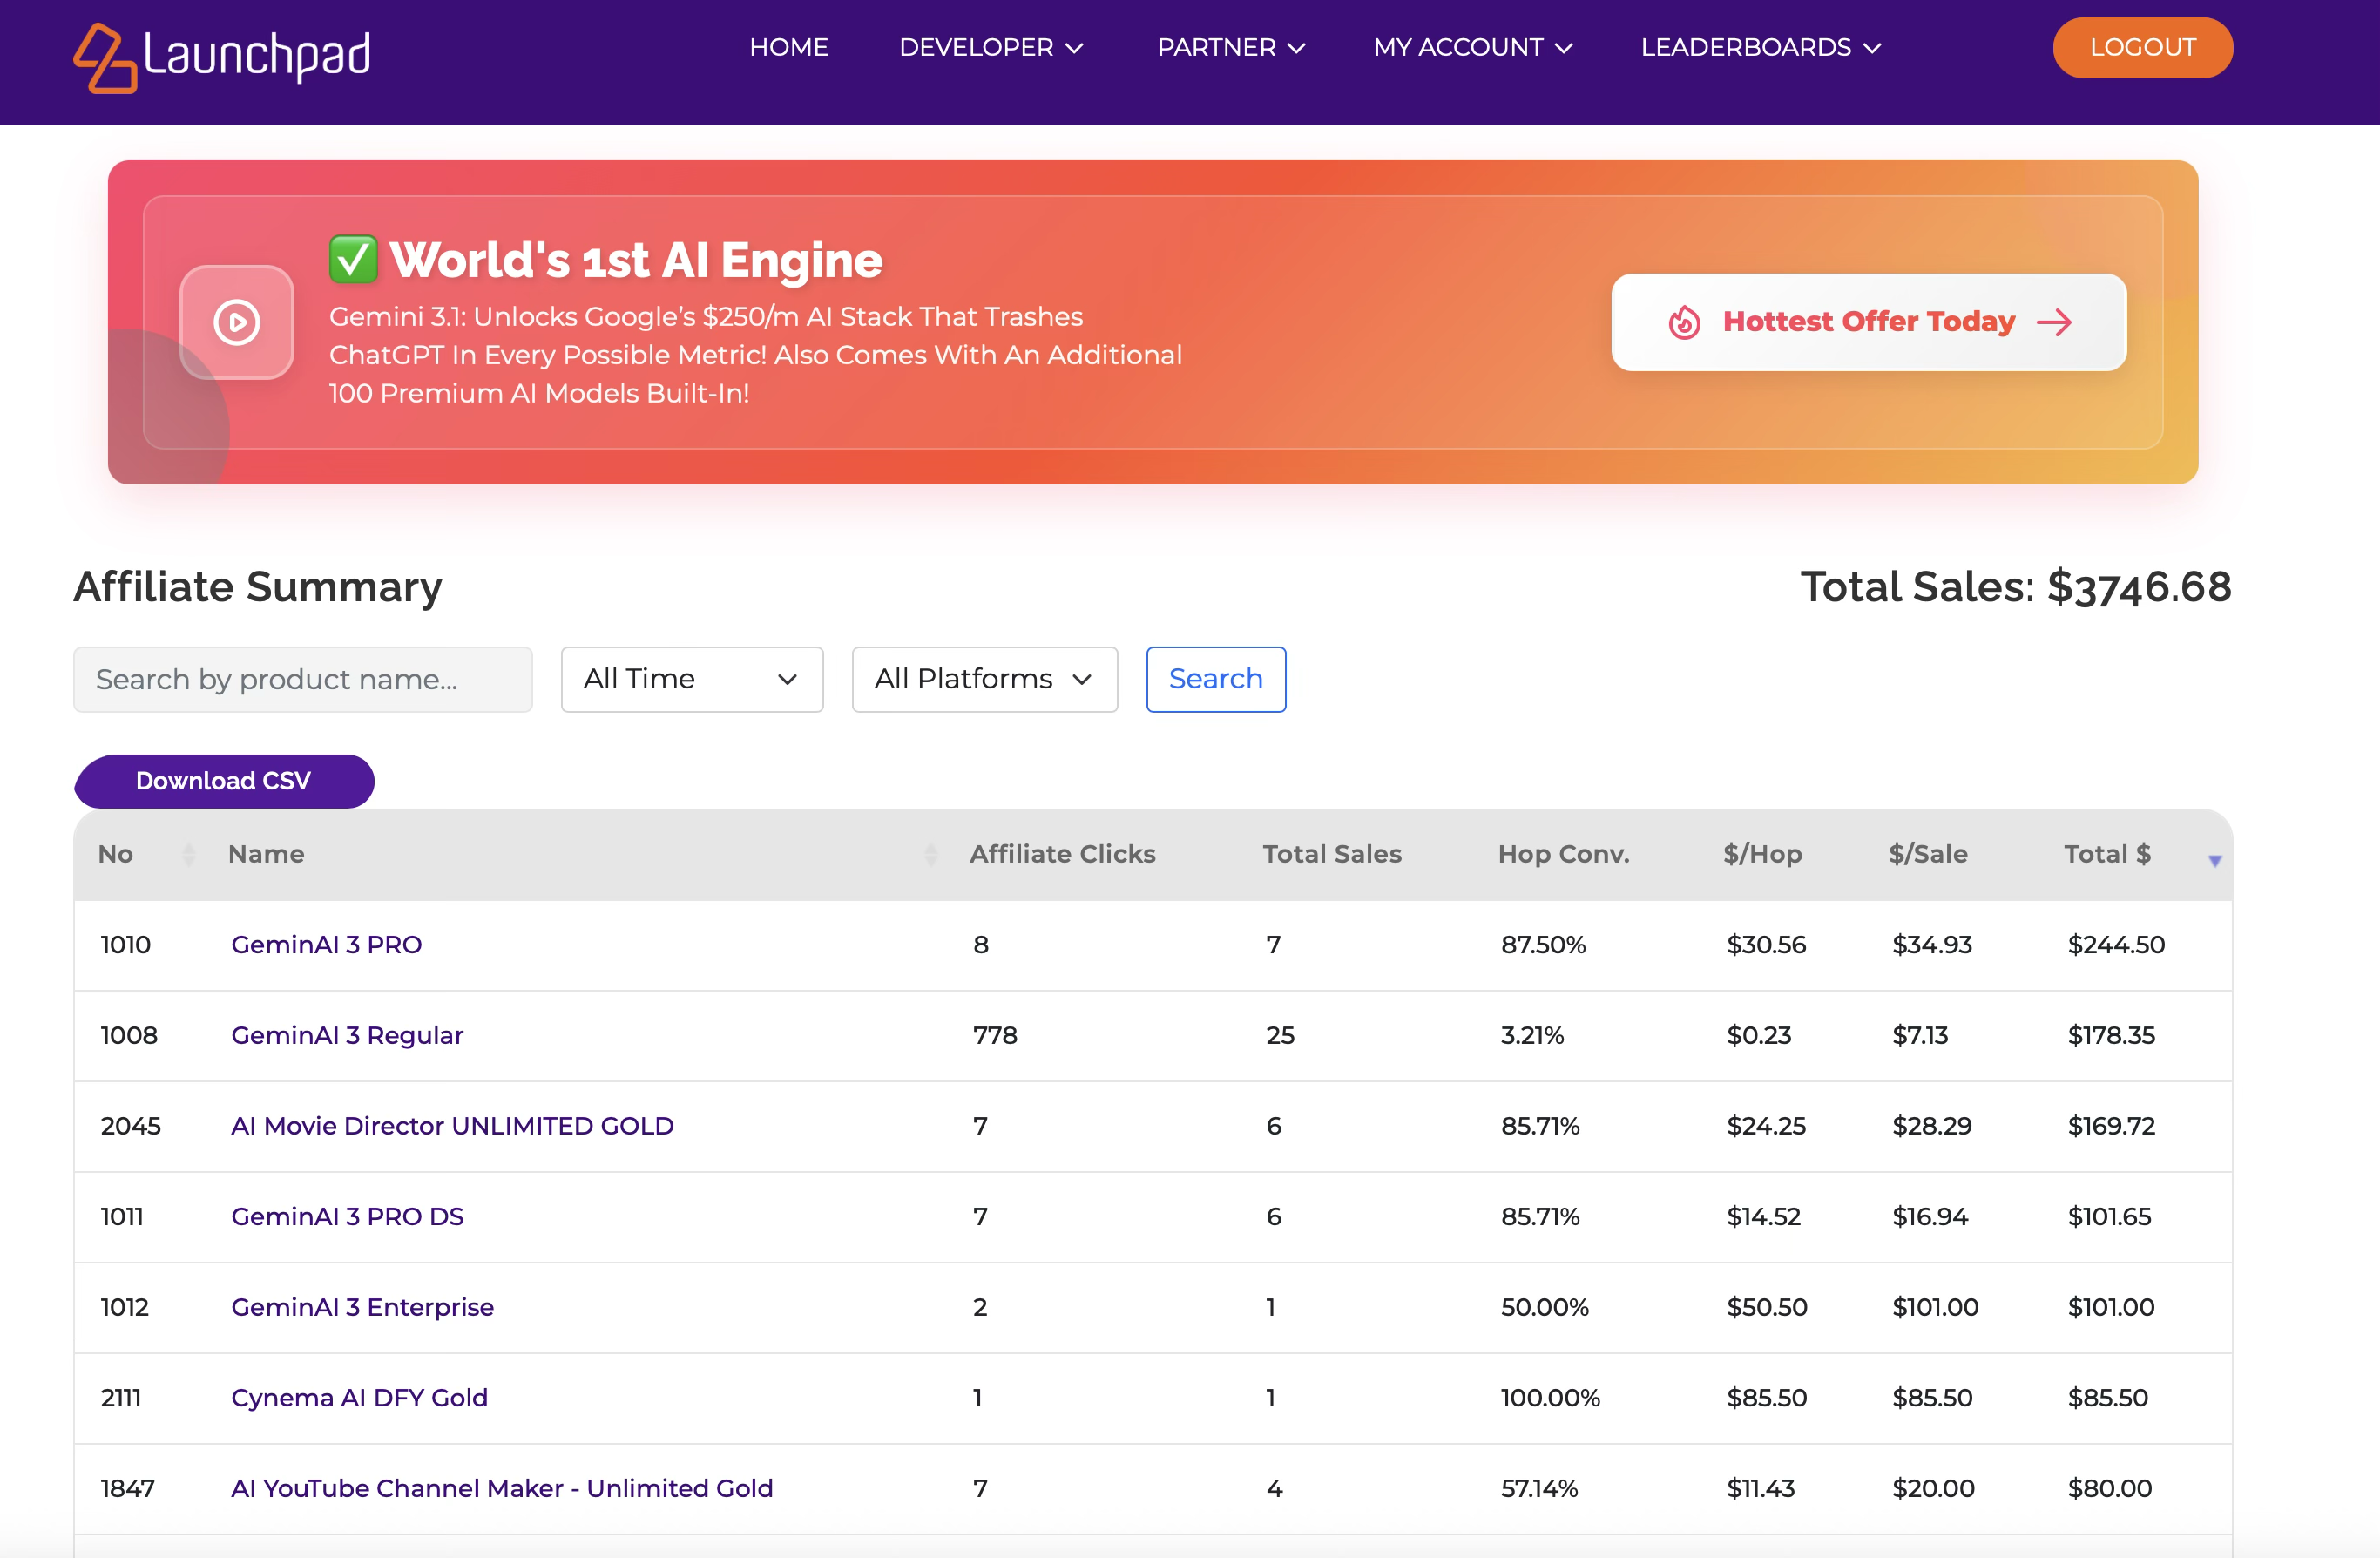Sort by Name column sort arrows
This screenshot has width=2380, height=1558.
pos(931,854)
